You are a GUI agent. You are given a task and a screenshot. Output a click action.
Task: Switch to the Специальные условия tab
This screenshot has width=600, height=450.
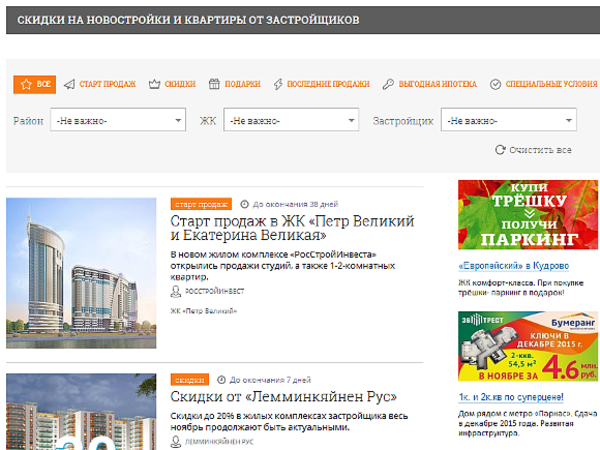pos(543,84)
